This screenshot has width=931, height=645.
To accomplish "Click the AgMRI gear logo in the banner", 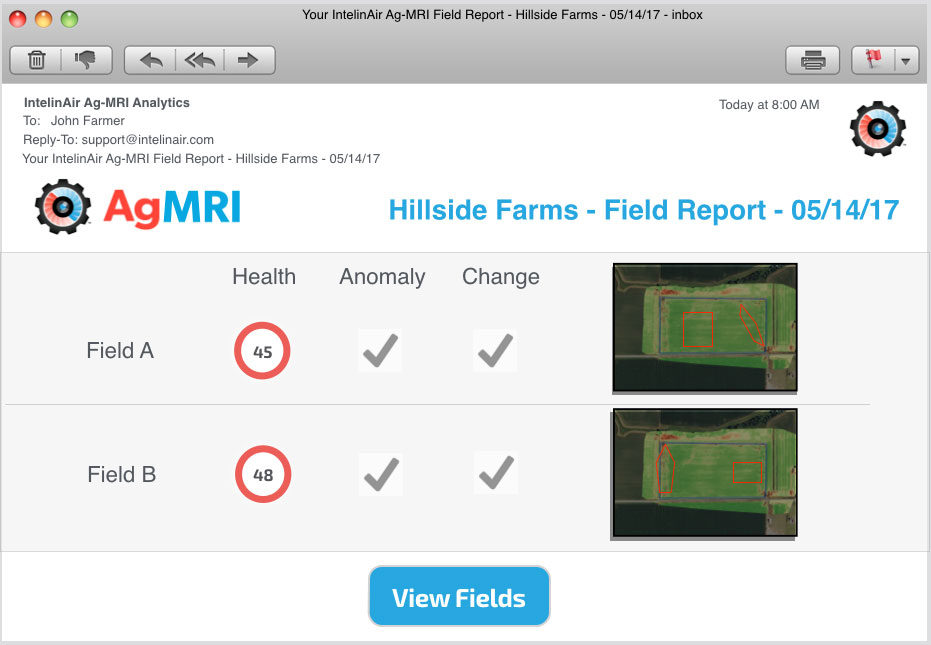I will [x=63, y=207].
